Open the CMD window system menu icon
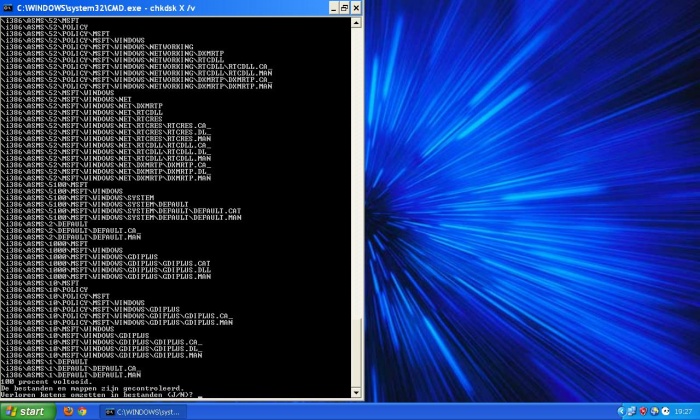This screenshot has height=420, width=700. (6, 8)
